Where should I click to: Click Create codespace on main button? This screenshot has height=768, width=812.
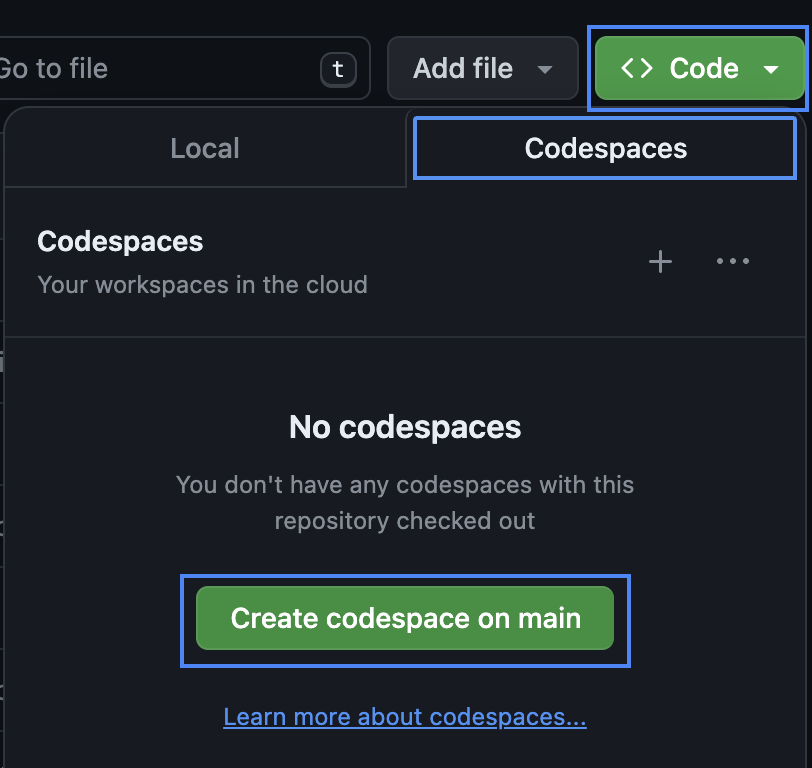405,618
